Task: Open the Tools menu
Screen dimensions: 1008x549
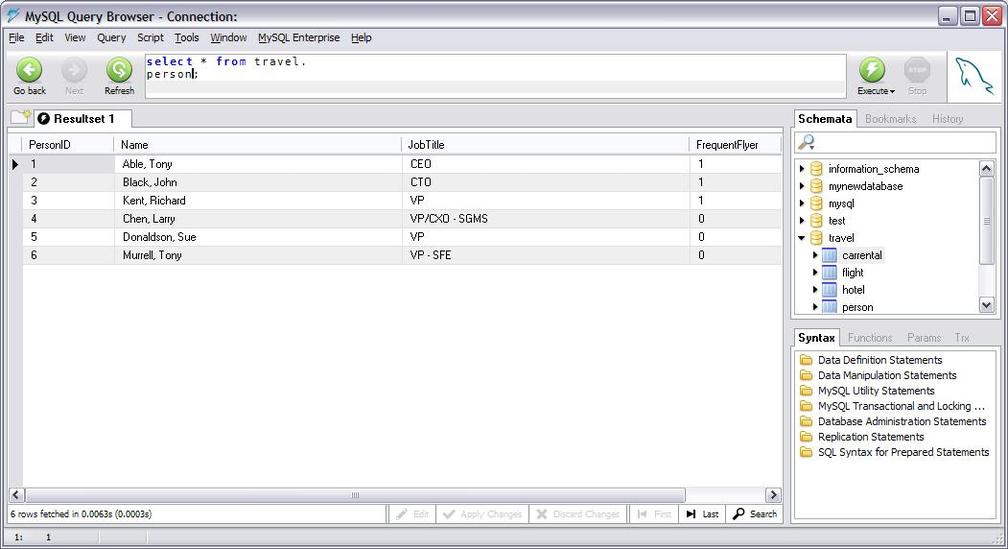Action: click(x=186, y=38)
